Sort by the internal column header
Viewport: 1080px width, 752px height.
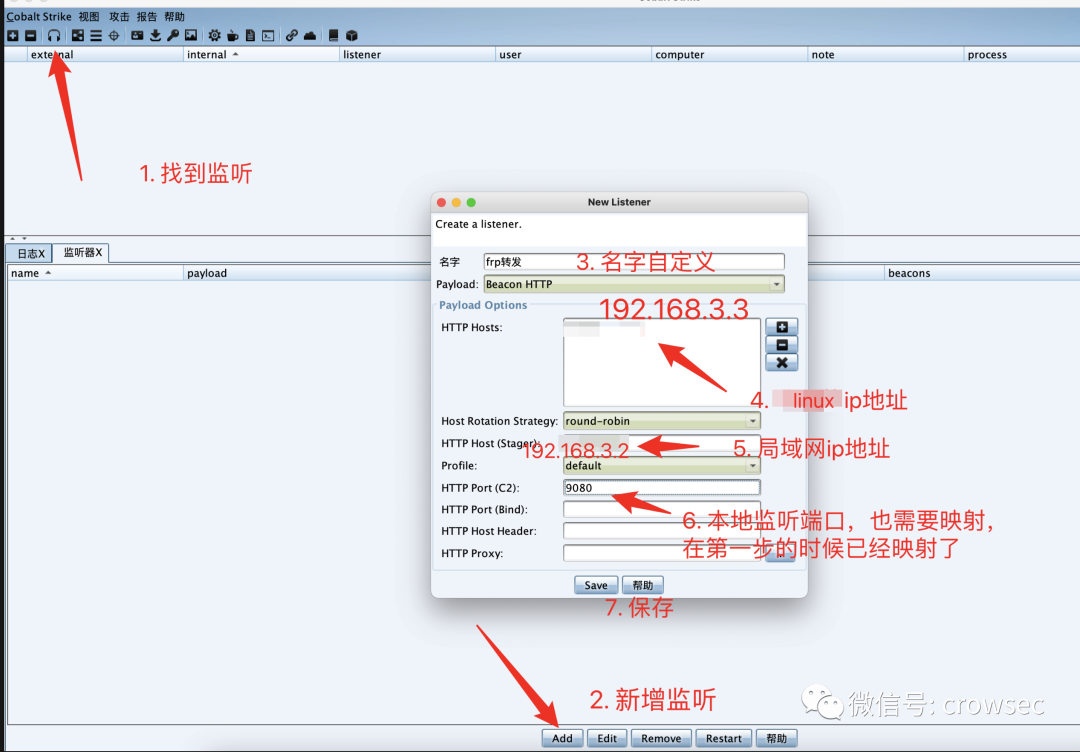(x=261, y=54)
